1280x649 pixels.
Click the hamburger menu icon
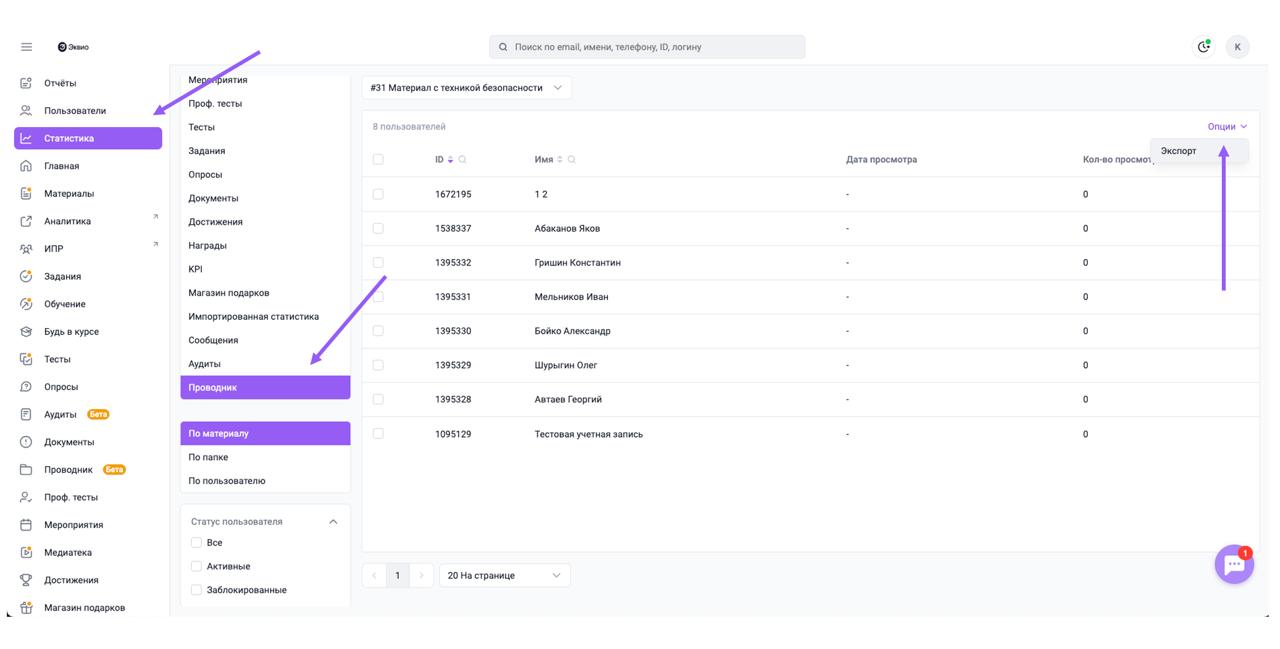26,47
